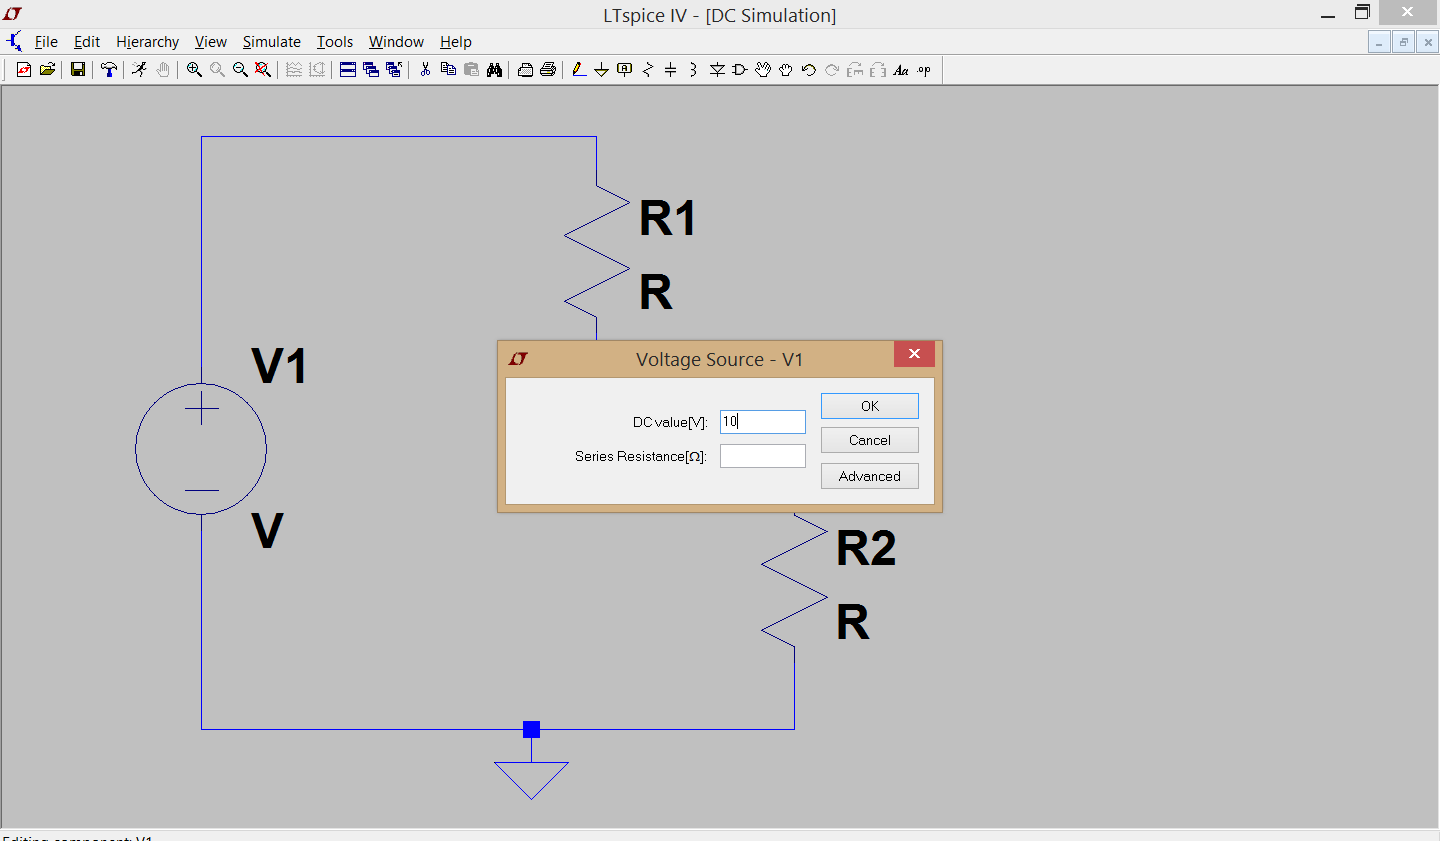Pick the Inductor placement tool
Viewport: 1440px width, 841px height.
pos(694,70)
